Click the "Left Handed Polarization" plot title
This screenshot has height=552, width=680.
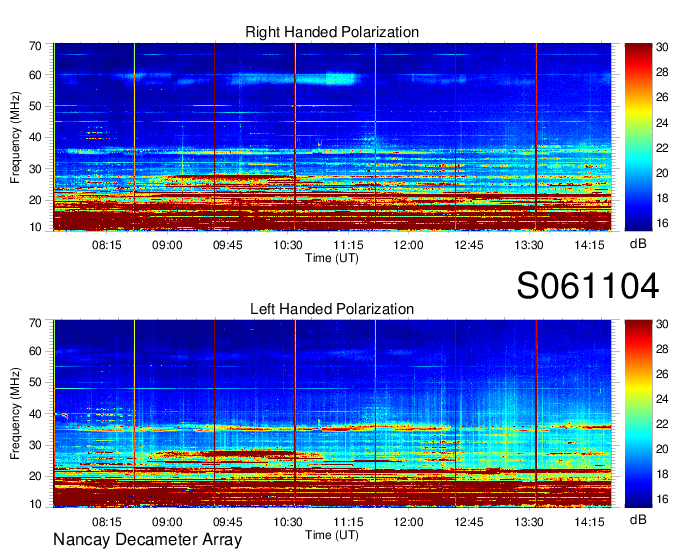coord(332,309)
